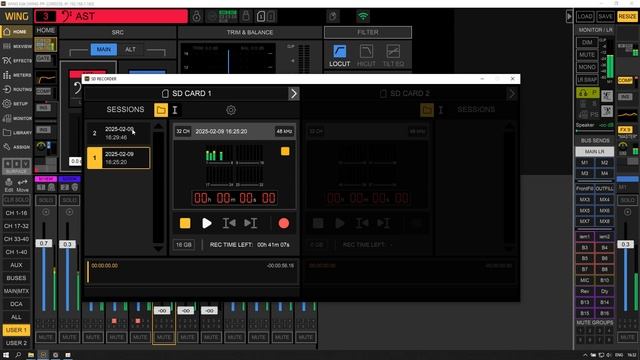This screenshot has width=640, height=360.
Task: Open the Routing page in sidebar
Action: click(16, 89)
